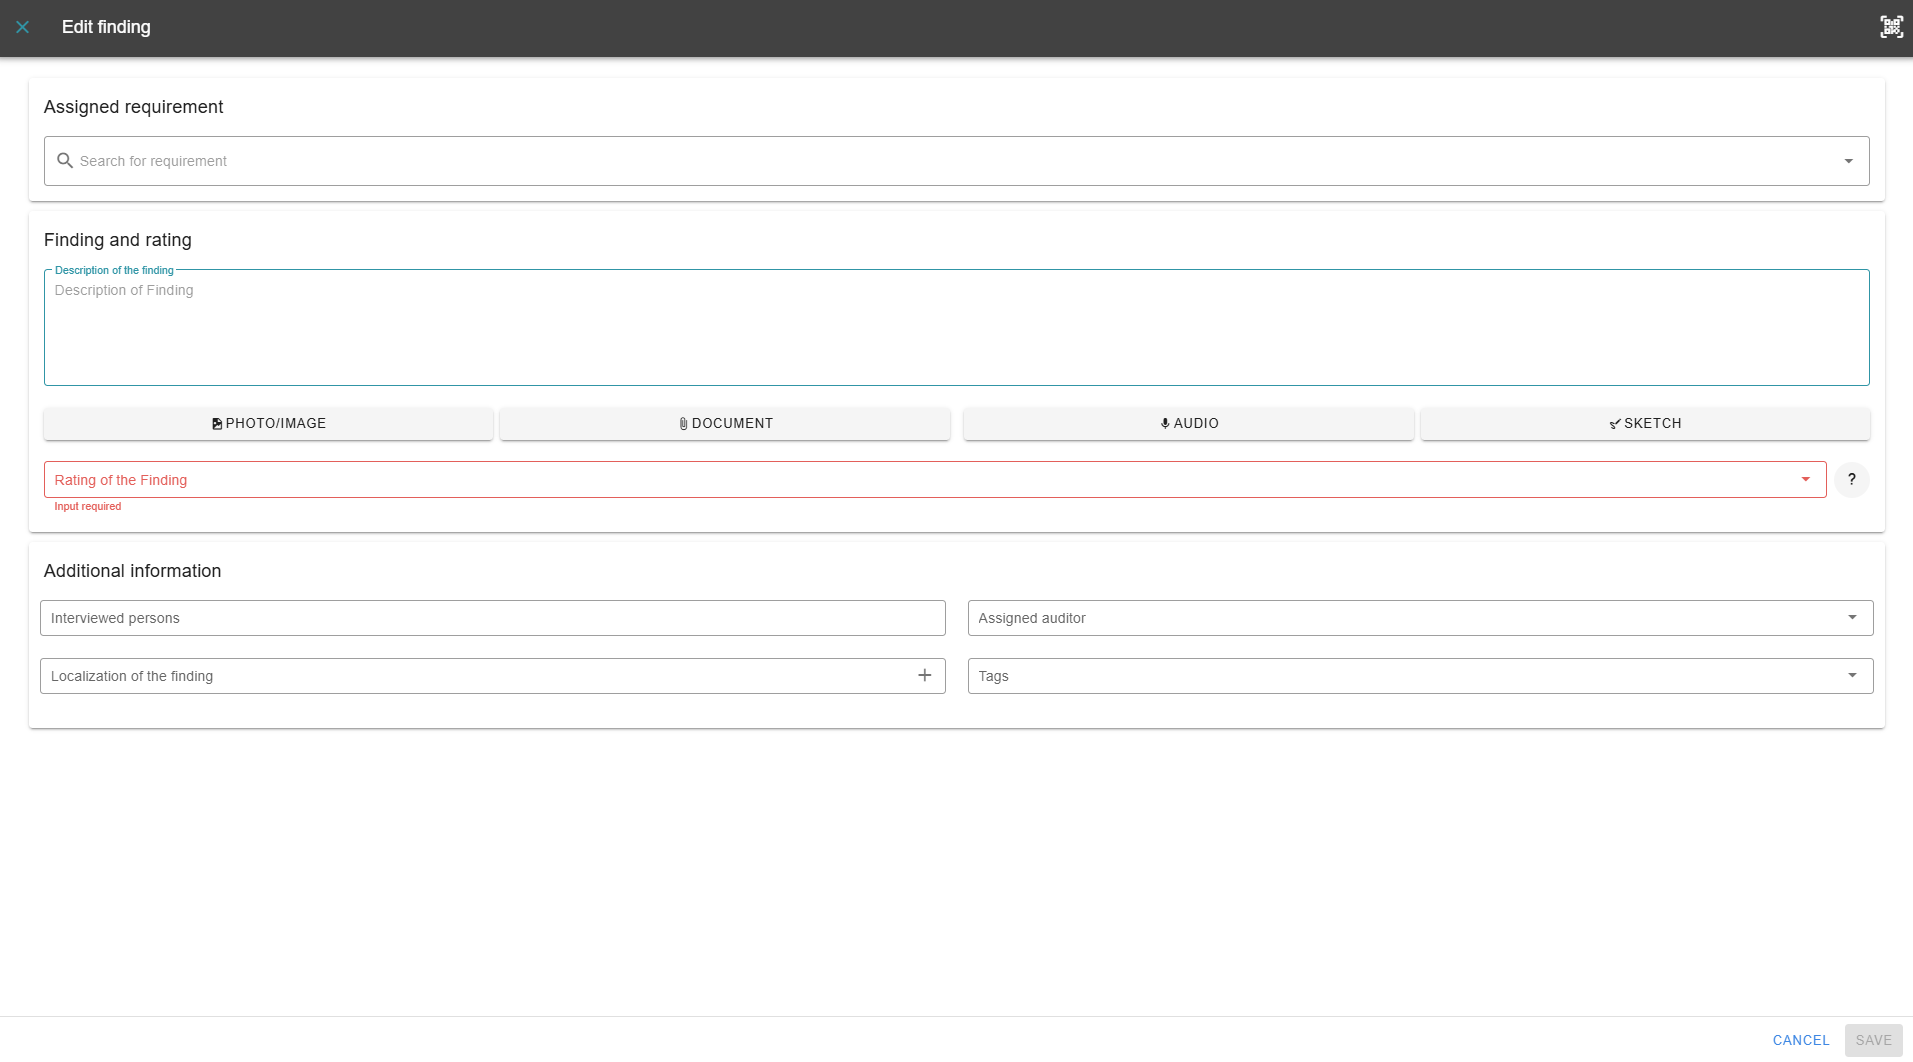Image resolution: width=1913 pixels, height=1062 pixels.
Task: Expand the Search for requirement dropdown arrow
Action: pyautogui.click(x=1848, y=161)
